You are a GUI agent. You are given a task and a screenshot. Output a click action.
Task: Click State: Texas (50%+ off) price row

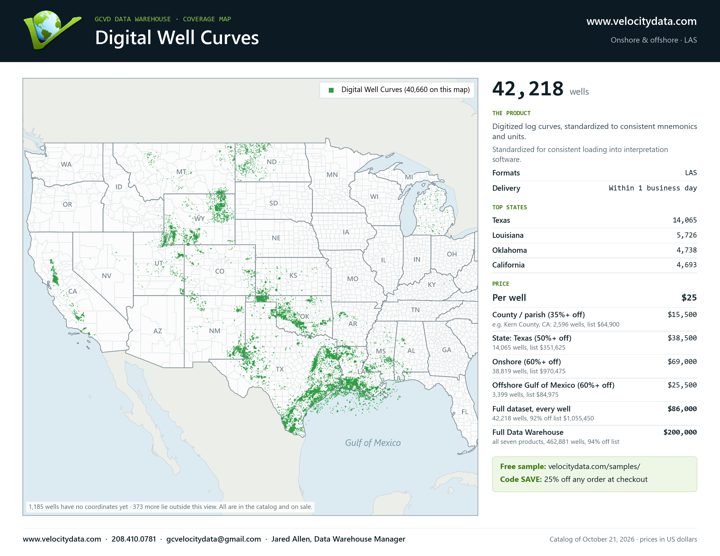click(594, 343)
